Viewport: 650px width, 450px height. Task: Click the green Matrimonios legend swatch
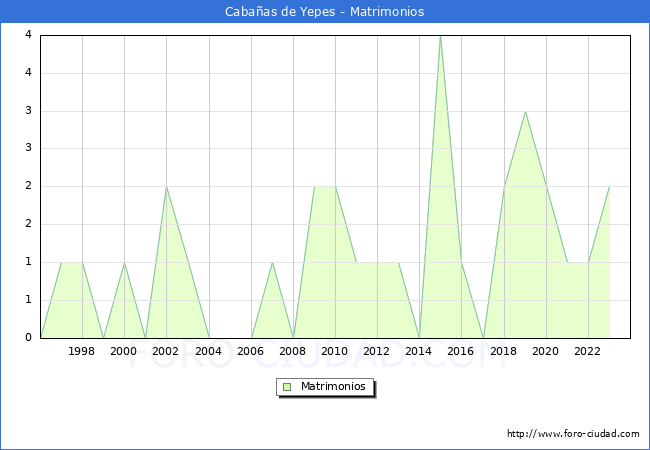point(287,387)
